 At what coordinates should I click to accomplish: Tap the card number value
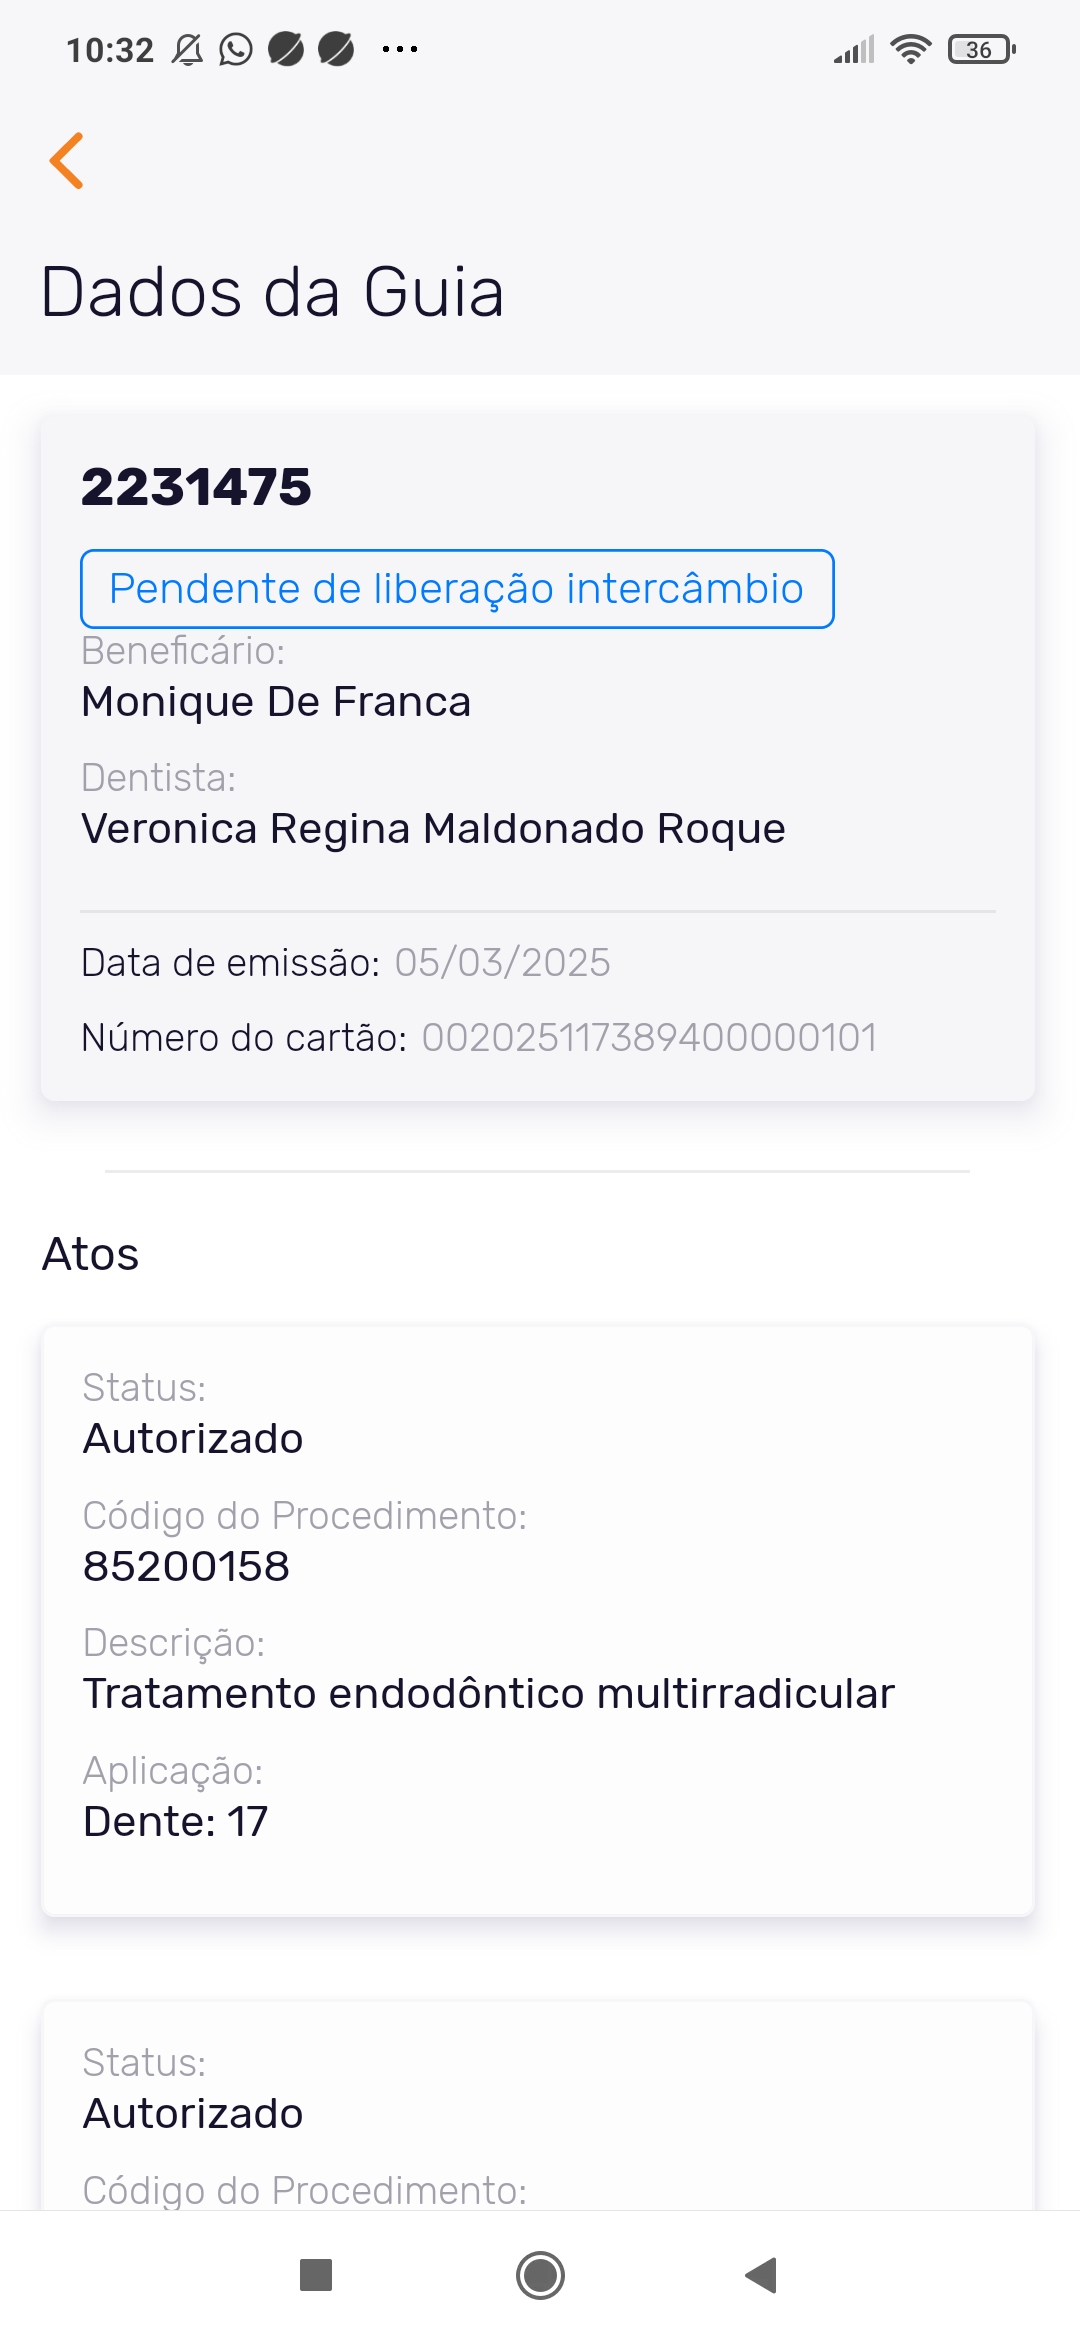(x=649, y=1037)
